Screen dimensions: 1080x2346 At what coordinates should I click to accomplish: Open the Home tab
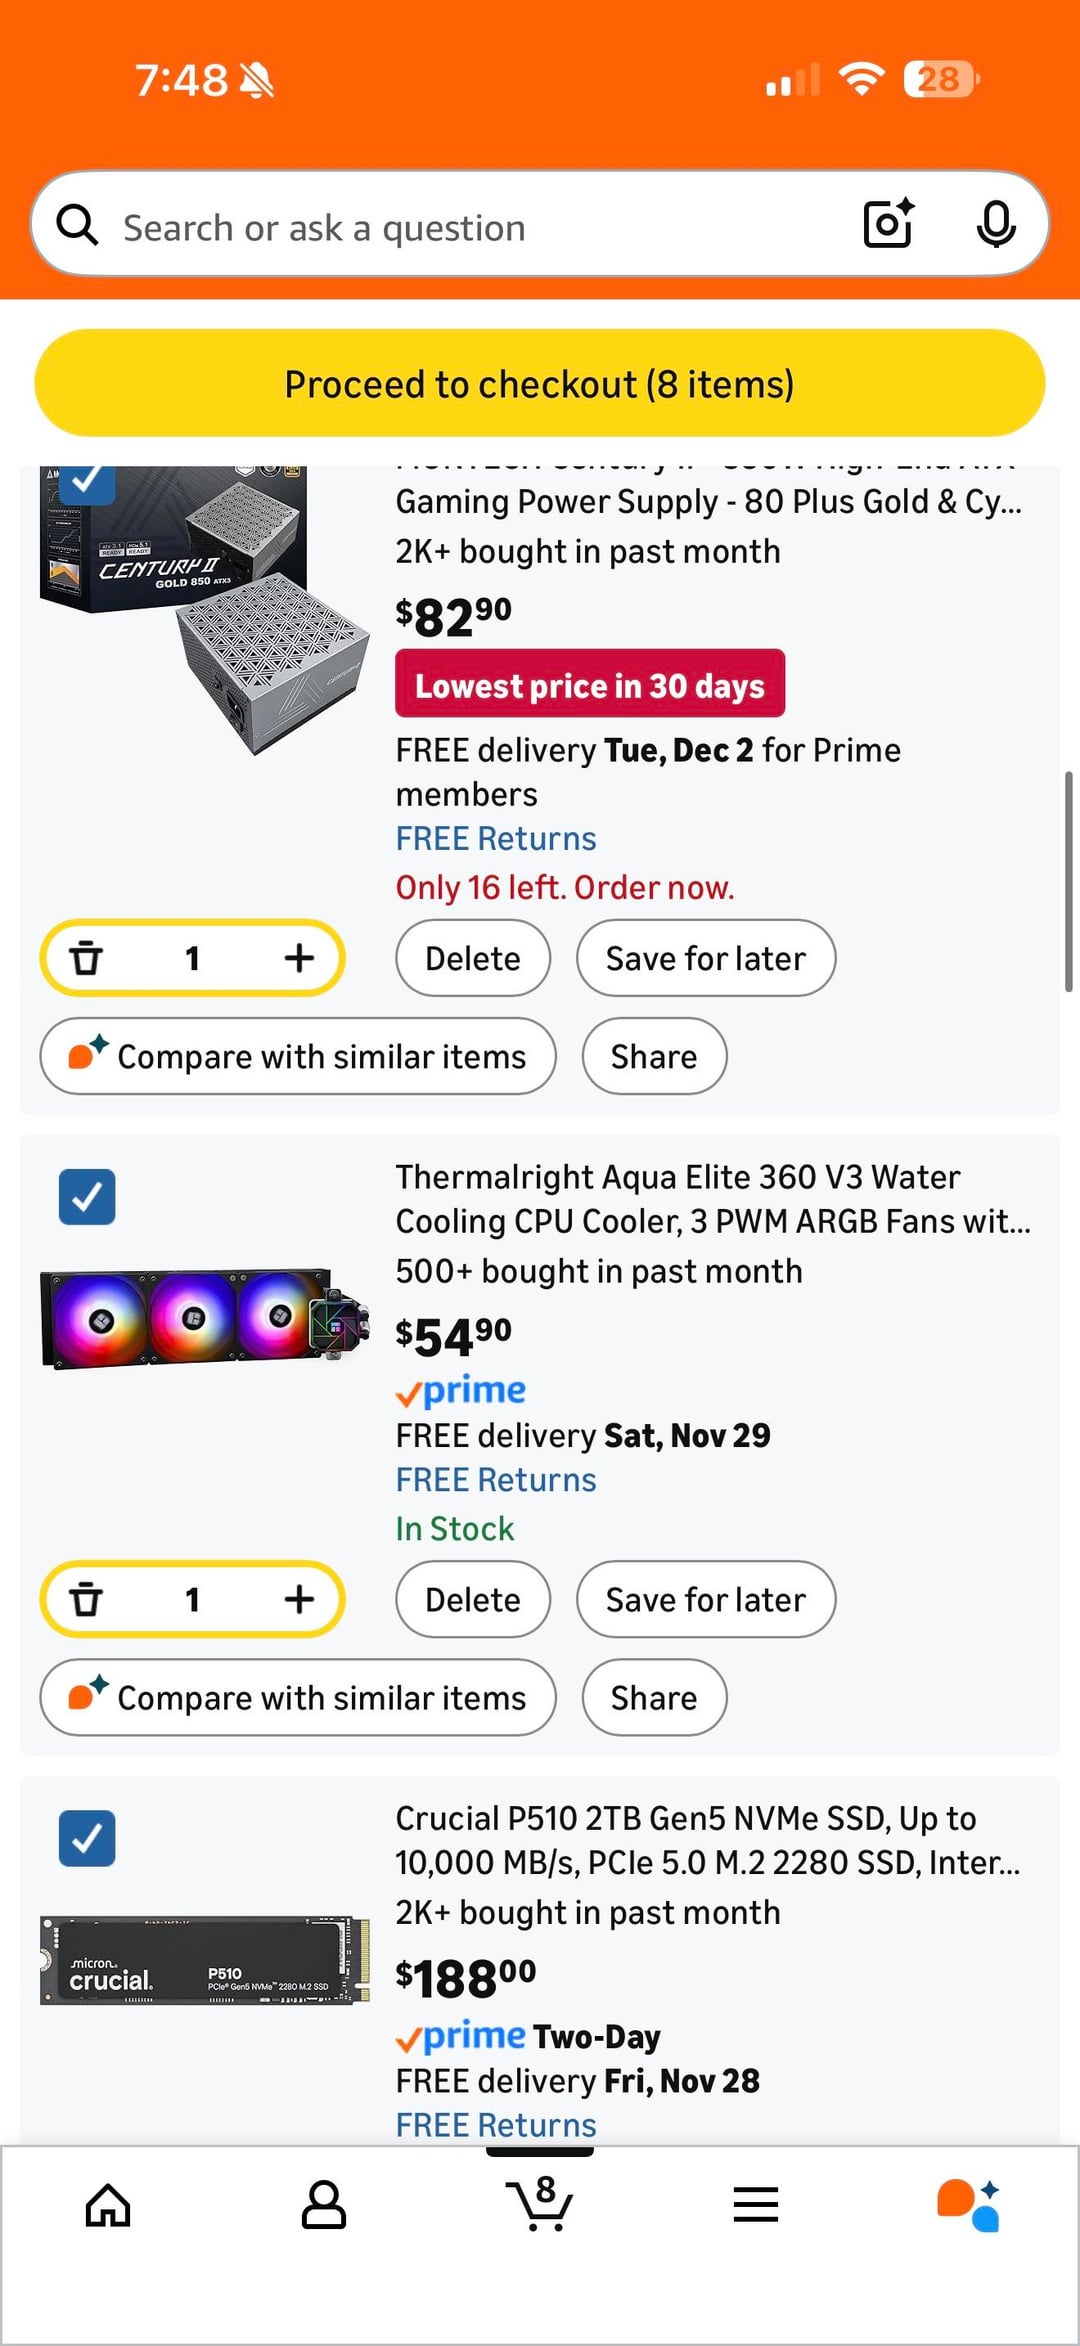click(x=108, y=2205)
